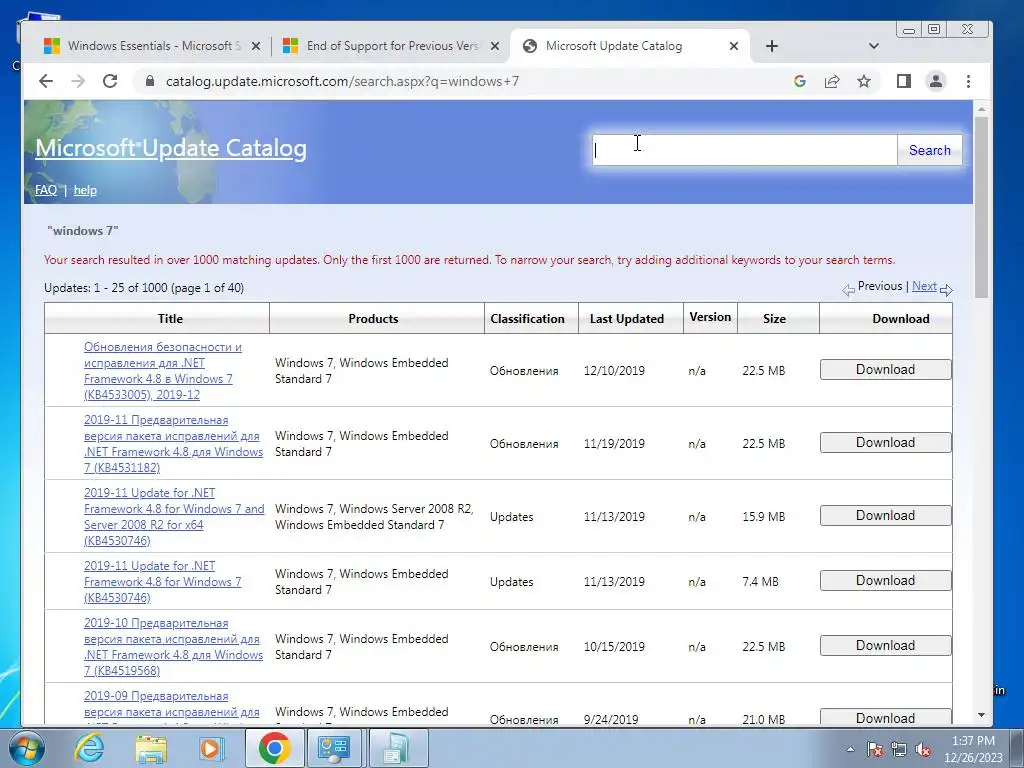The height and width of the screenshot is (768, 1024).
Task: Close the Microsoft Update Catalog tab
Action: point(733,46)
